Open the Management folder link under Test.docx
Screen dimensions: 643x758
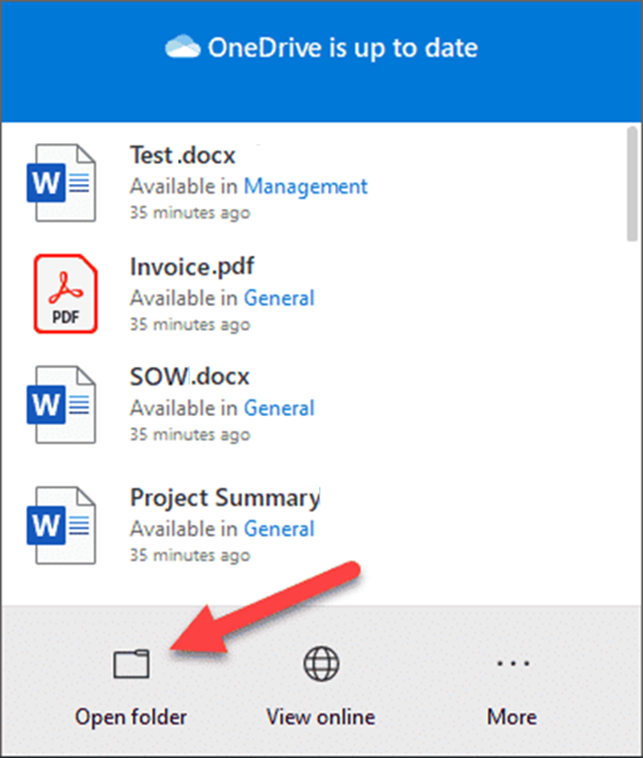click(306, 187)
